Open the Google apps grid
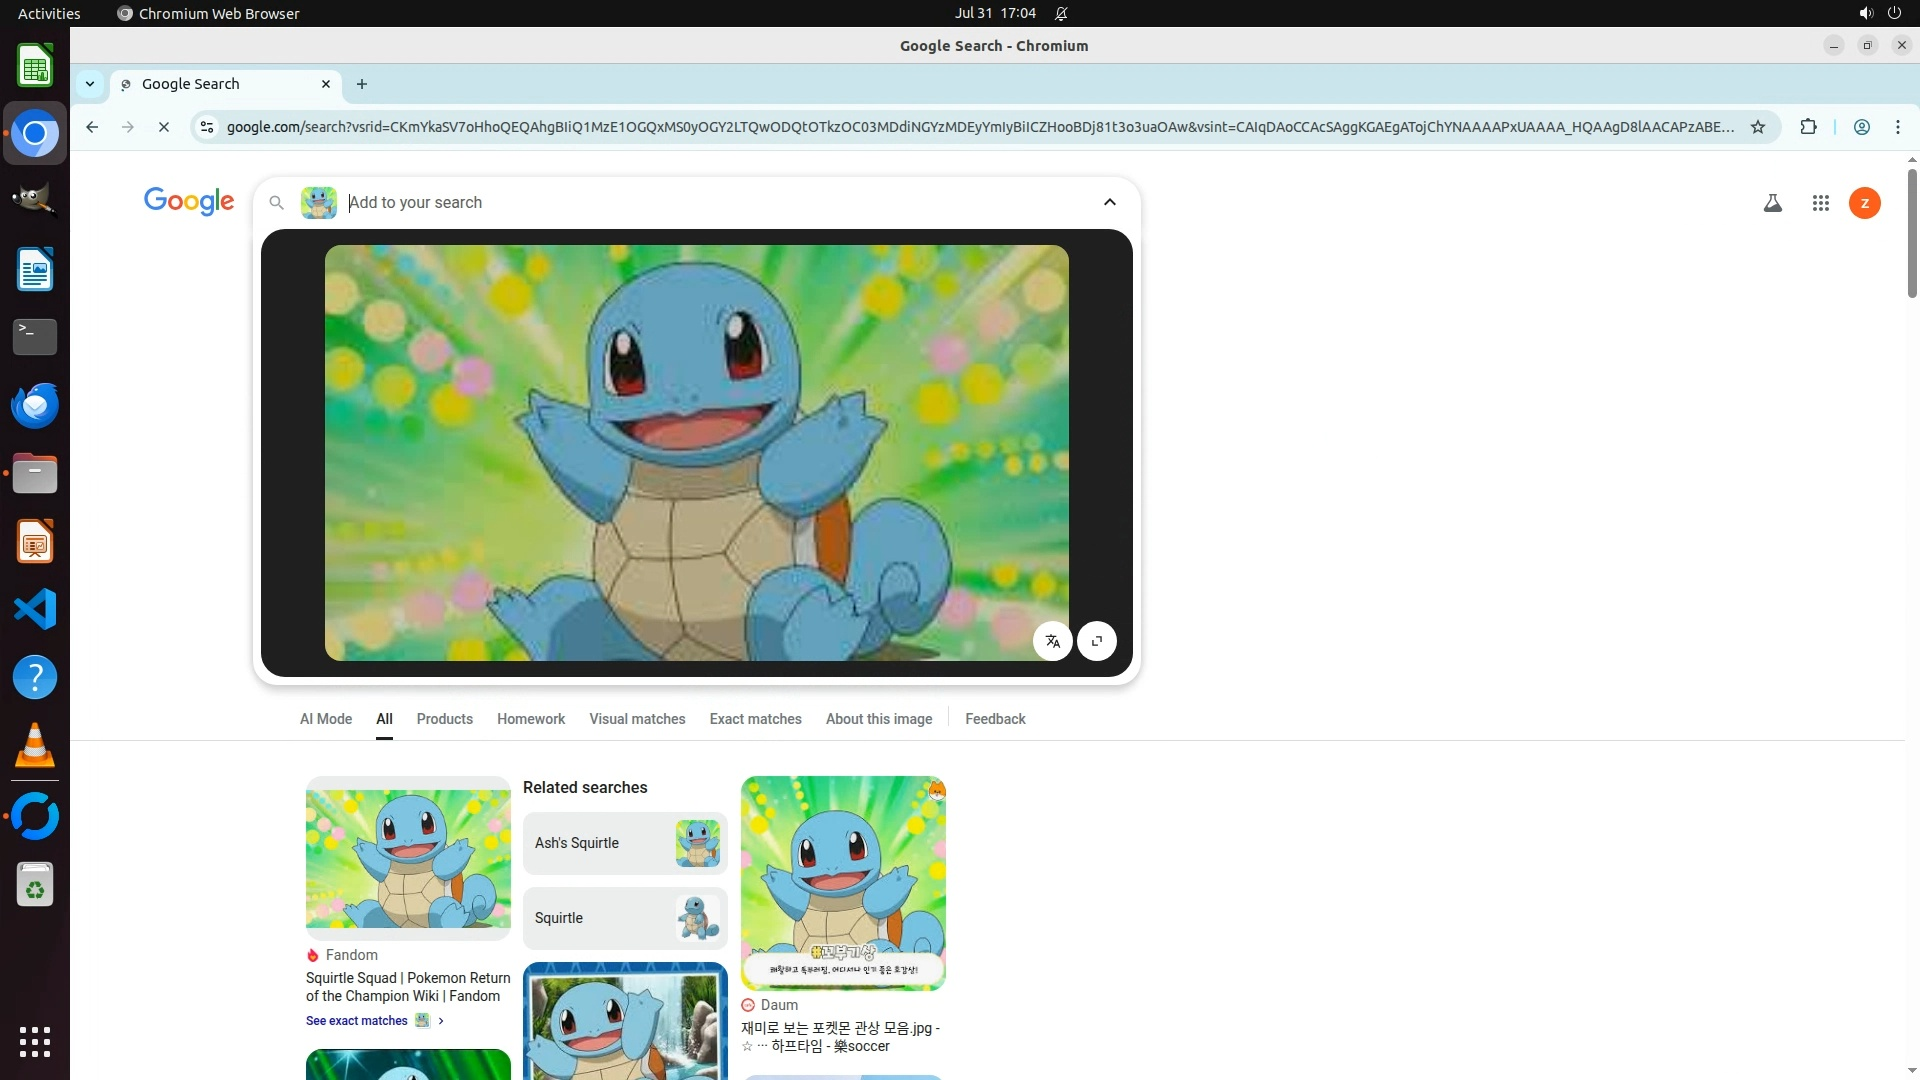This screenshot has width=1920, height=1080. (1820, 203)
